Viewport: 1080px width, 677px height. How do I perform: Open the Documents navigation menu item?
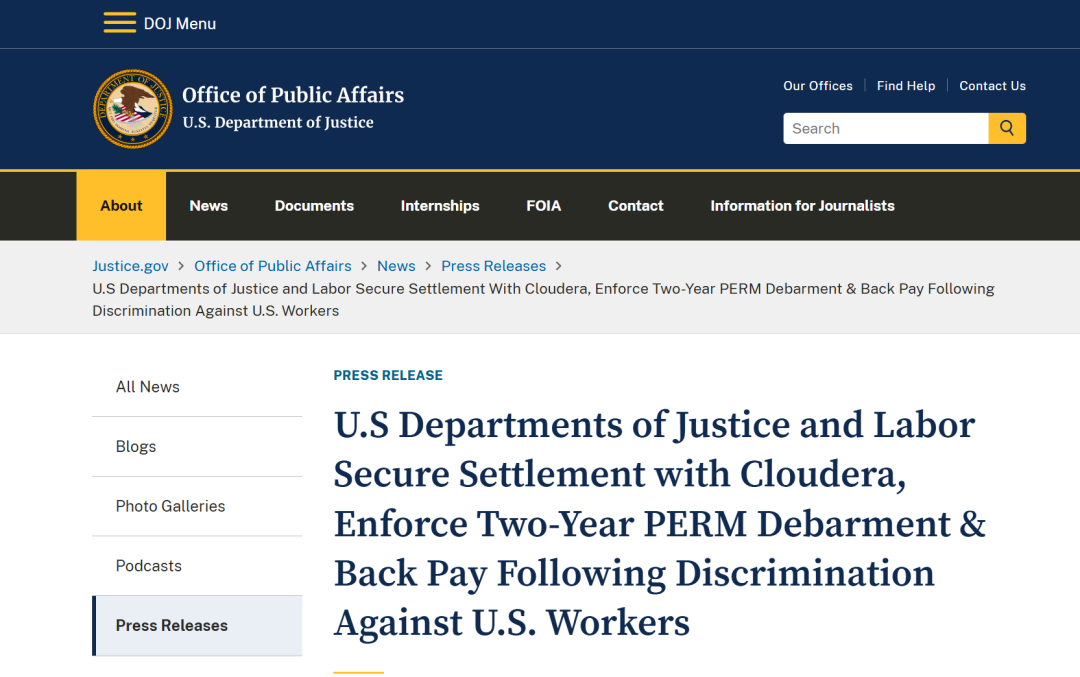[314, 206]
